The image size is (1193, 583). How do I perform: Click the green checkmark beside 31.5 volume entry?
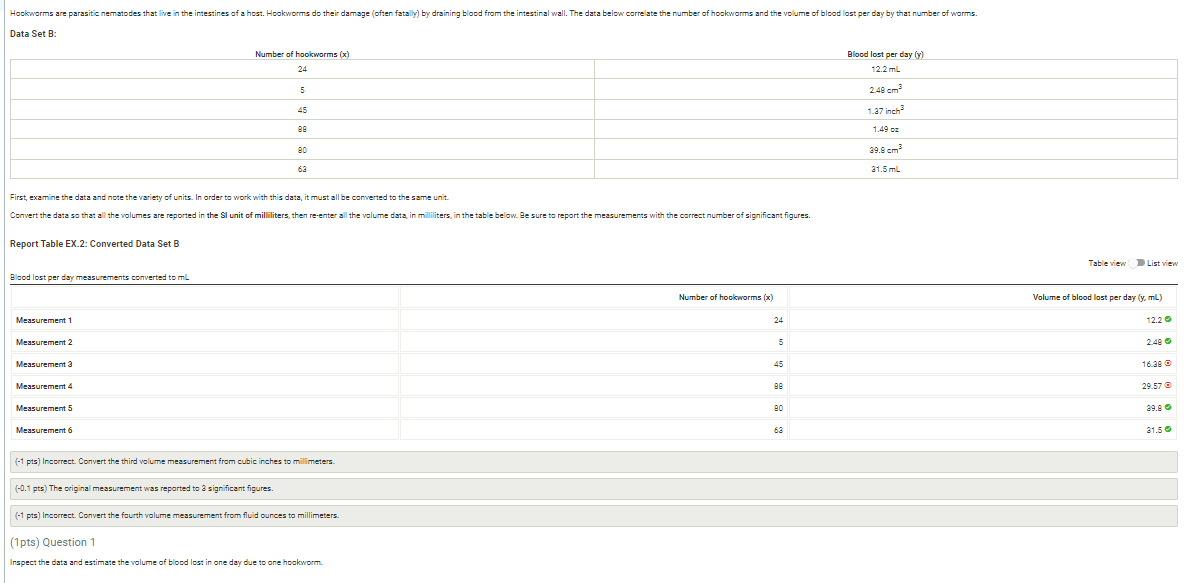point(1168,430)
